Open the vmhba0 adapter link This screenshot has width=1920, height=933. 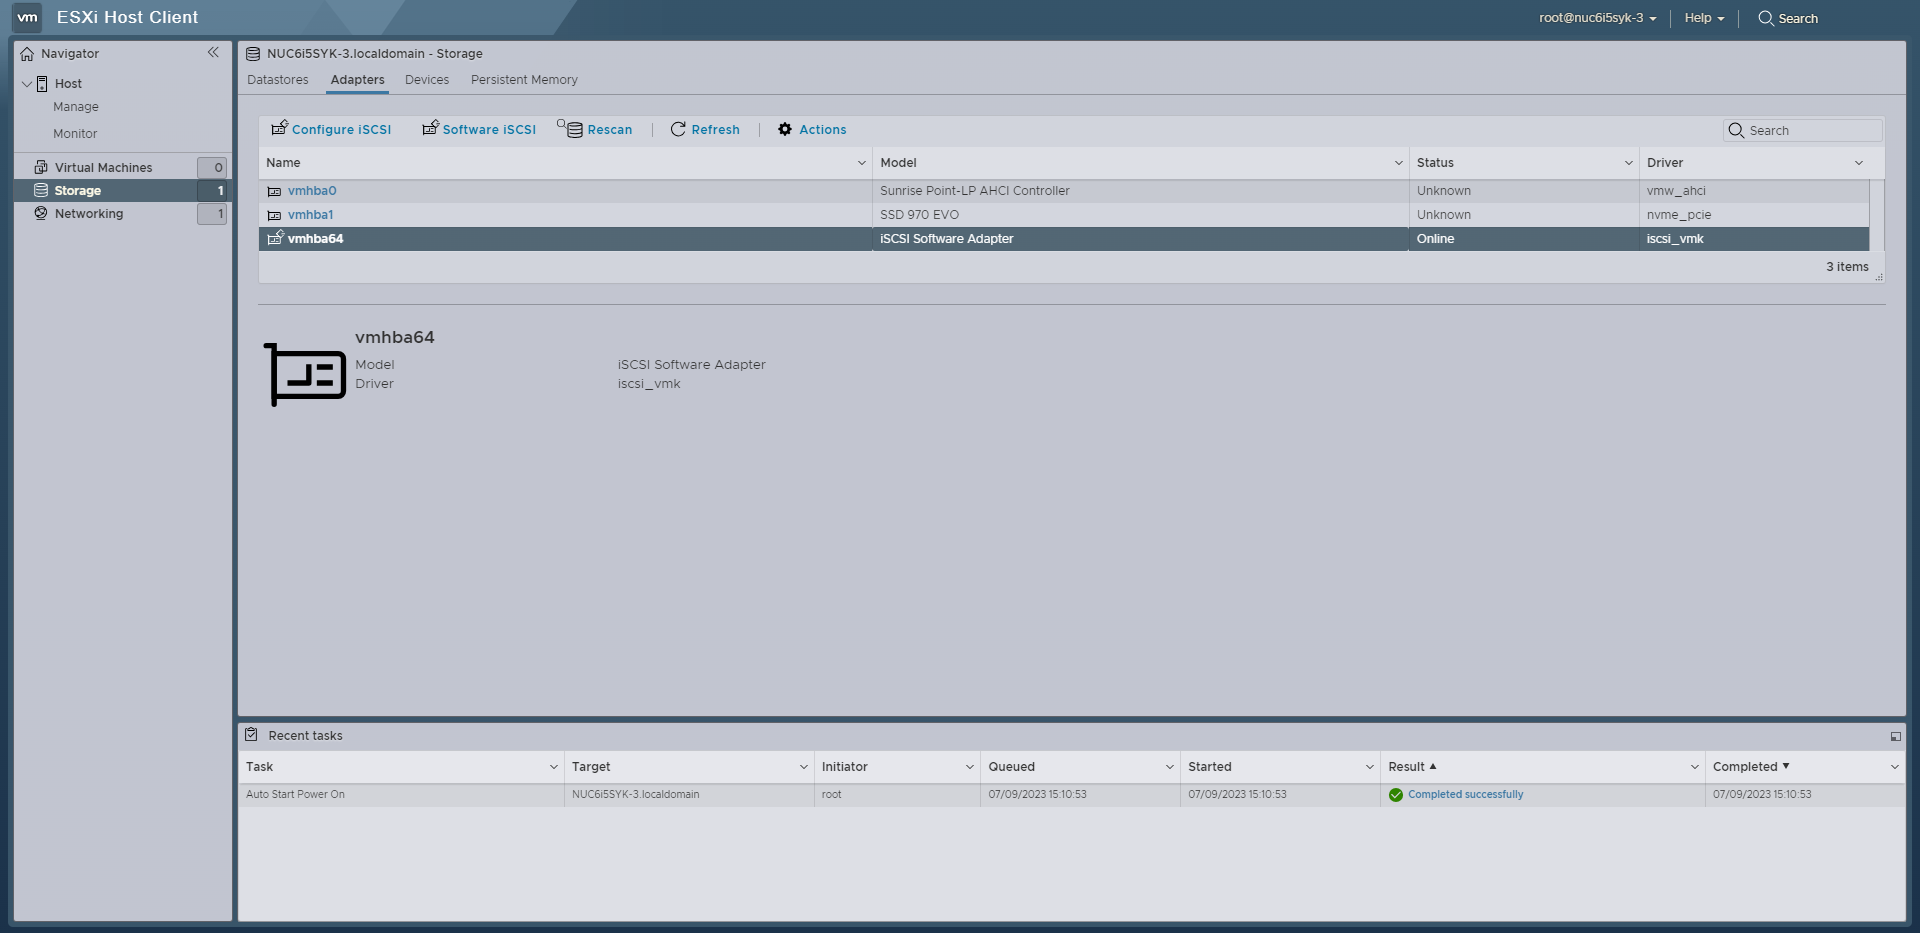[312, 191]
